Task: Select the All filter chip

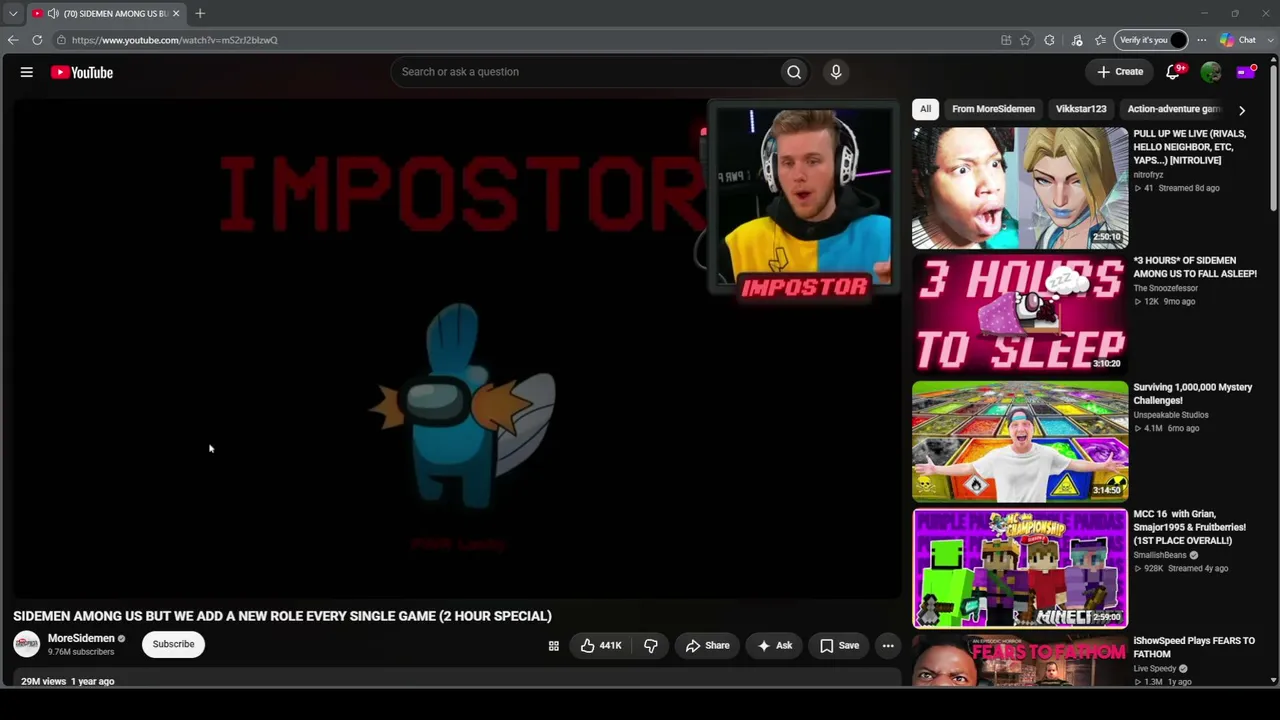Action: tap(925, 109)
